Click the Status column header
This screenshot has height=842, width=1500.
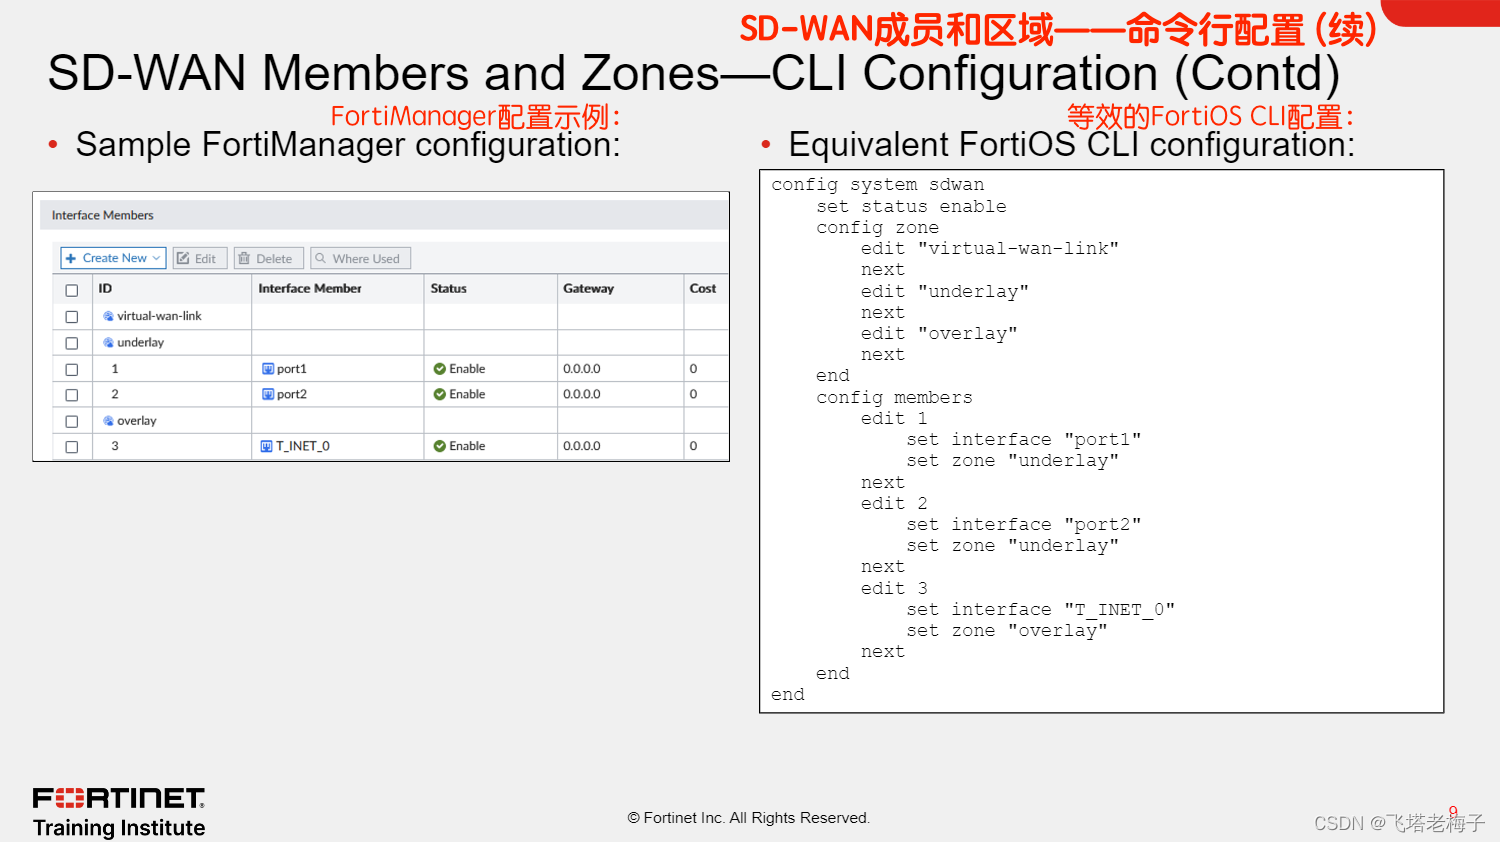449,288
